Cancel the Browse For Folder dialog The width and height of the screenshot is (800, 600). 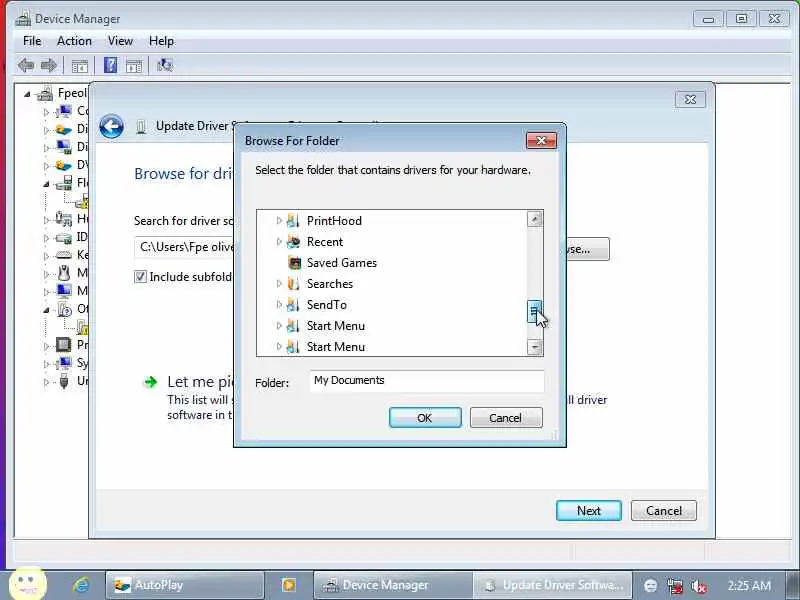point(506,418)
